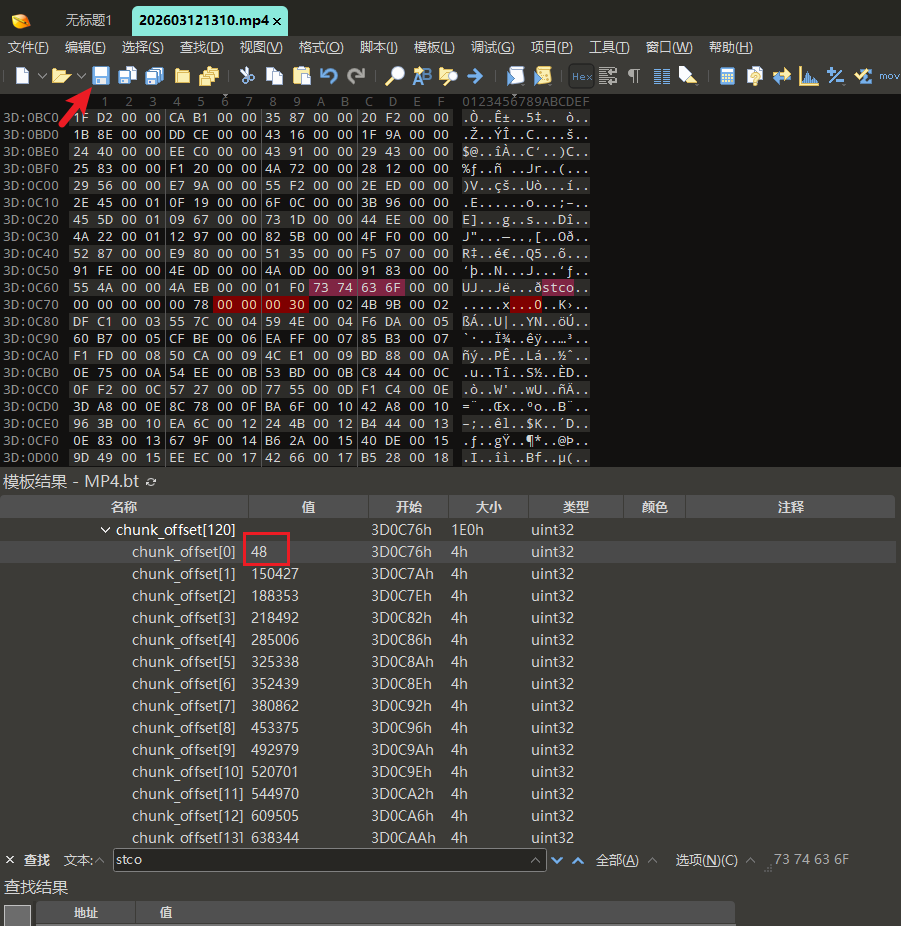
Task: Open Find with the magnifier icon
Action: pos(395,76)
